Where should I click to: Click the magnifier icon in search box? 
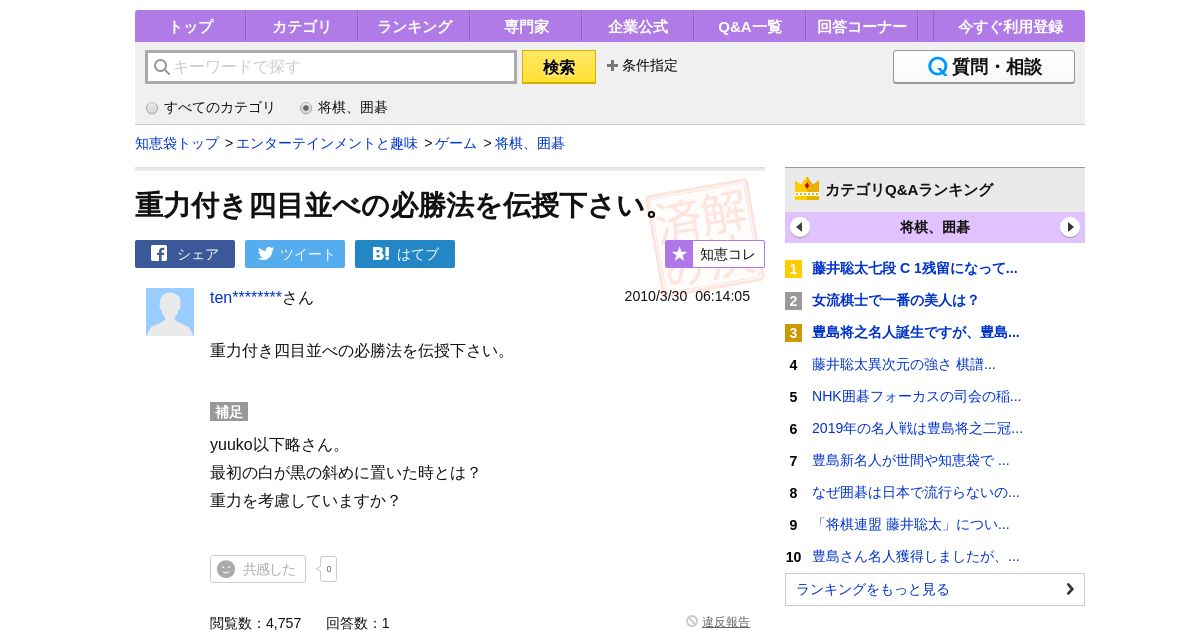pos(161,67)
